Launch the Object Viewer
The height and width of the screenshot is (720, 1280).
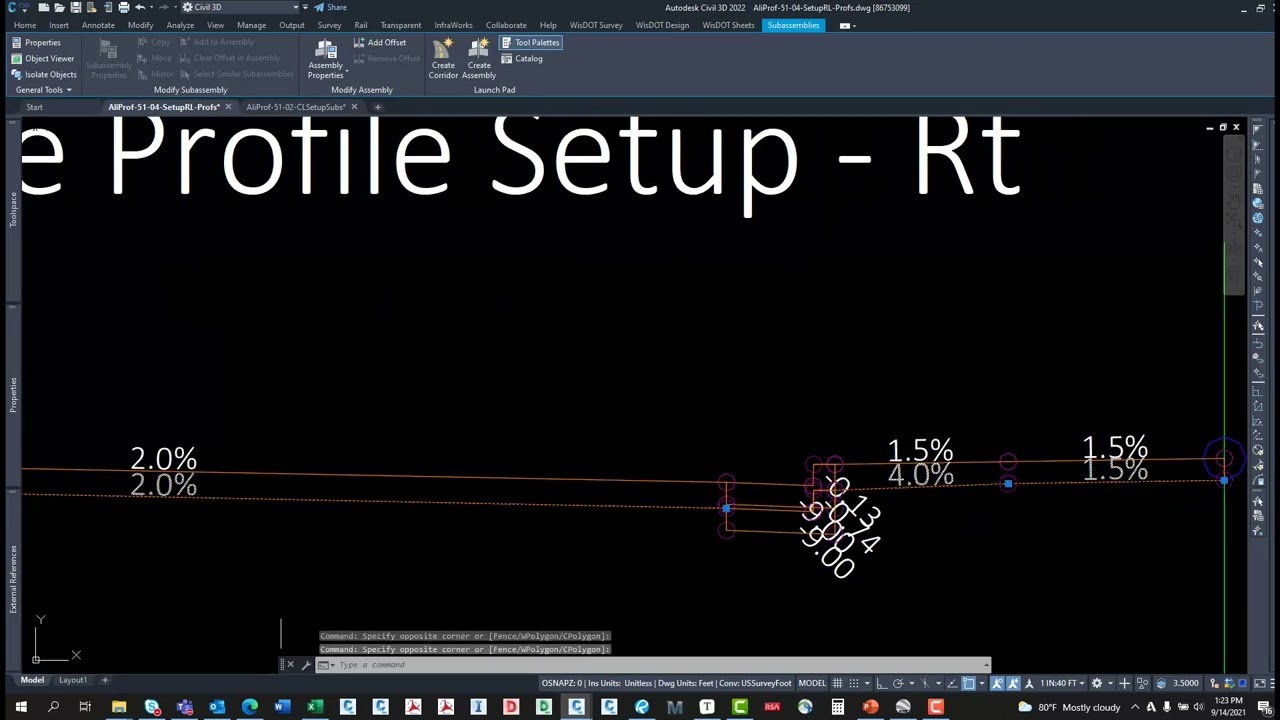click(x=43, y=59)
